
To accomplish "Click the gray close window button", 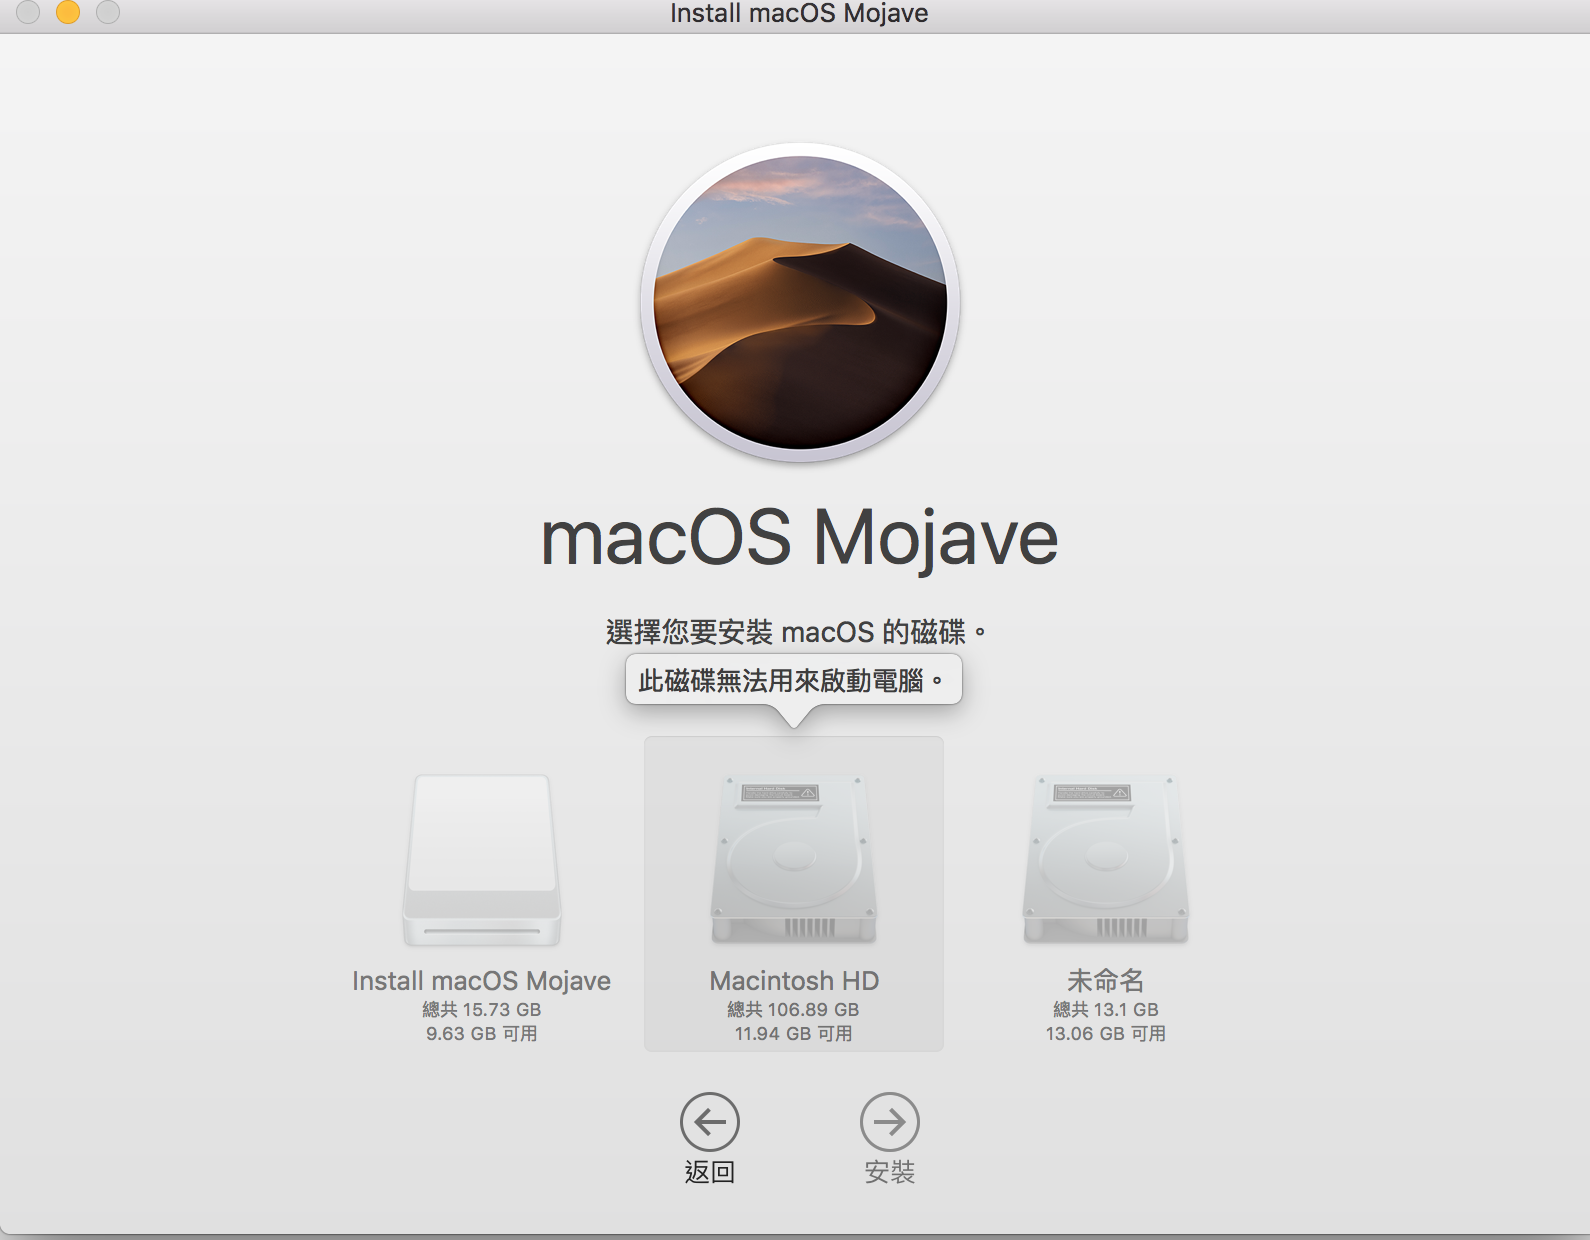I will point(28,12).
